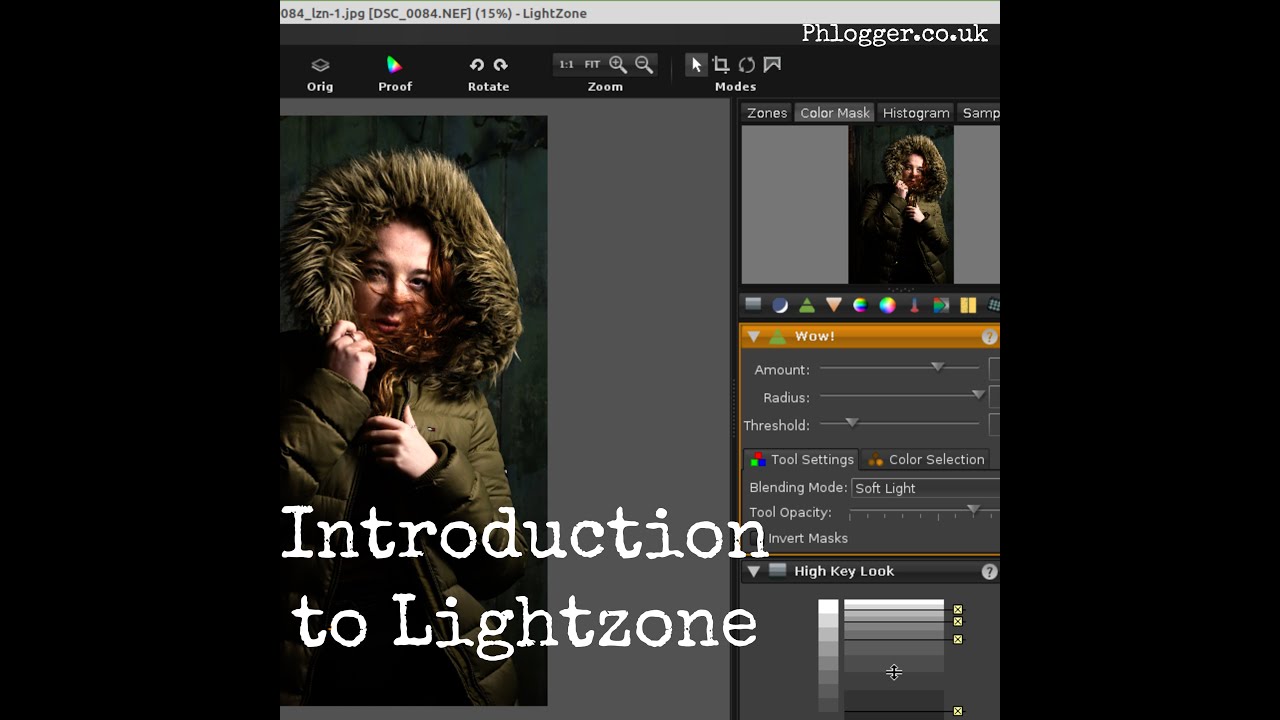Set zoom to 1:1
Screen dimensions: 1280x720
[x=566, y=65]
